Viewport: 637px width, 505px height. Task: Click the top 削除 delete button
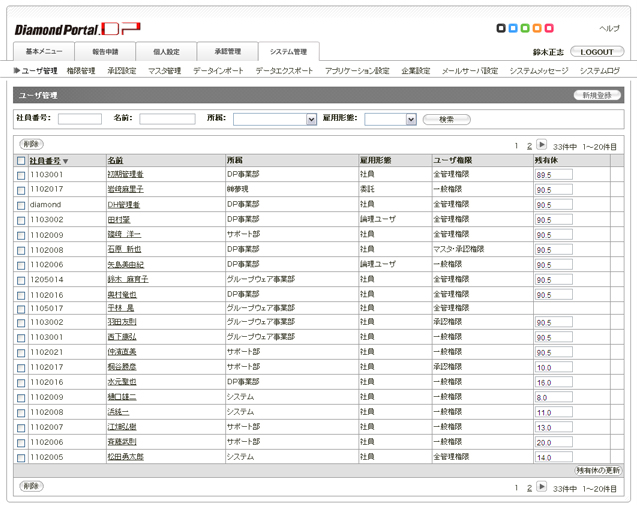tap(31, 144)
